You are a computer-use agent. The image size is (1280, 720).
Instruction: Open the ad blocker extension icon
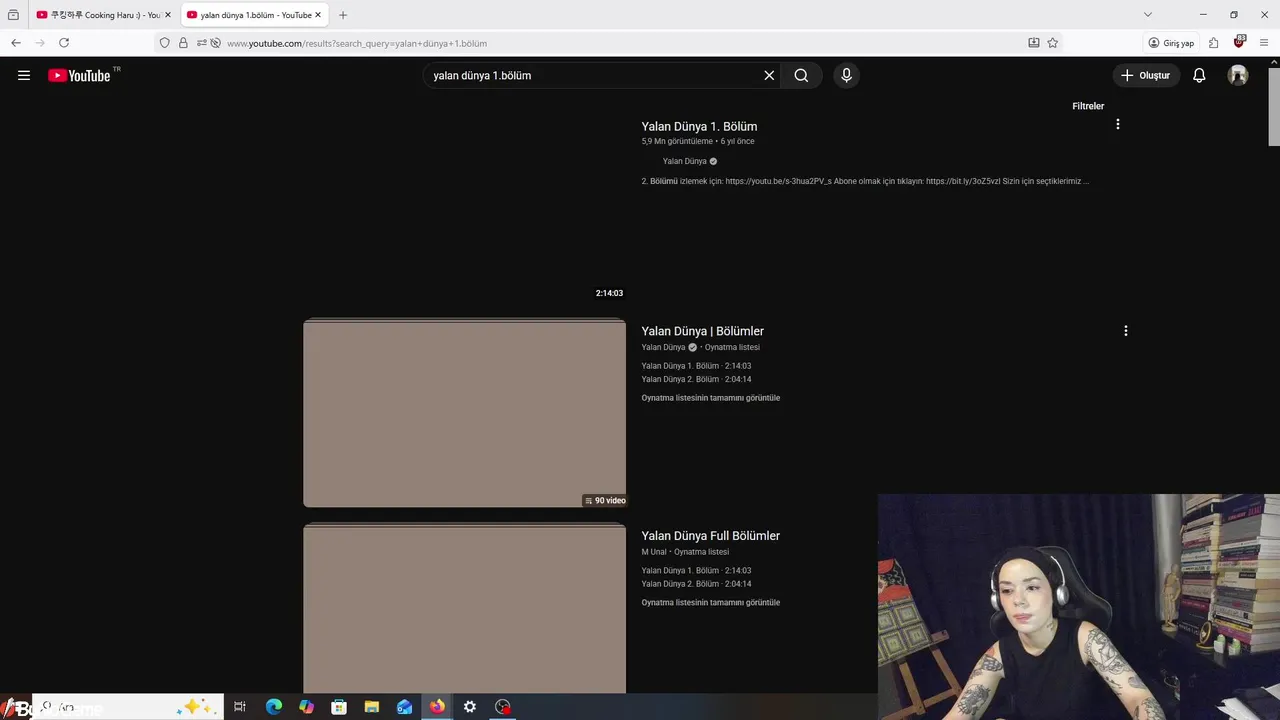point(1239,42)
